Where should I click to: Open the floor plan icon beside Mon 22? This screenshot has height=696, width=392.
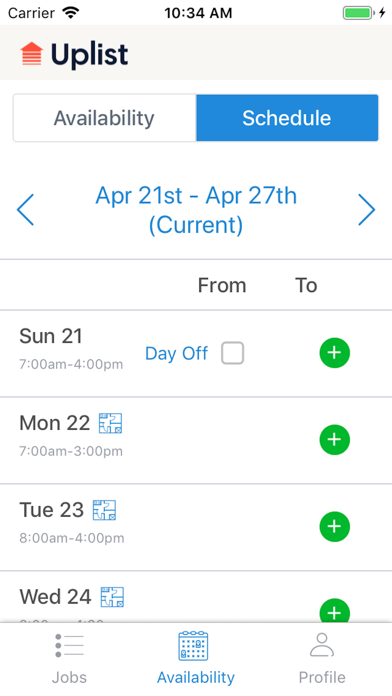111,423
